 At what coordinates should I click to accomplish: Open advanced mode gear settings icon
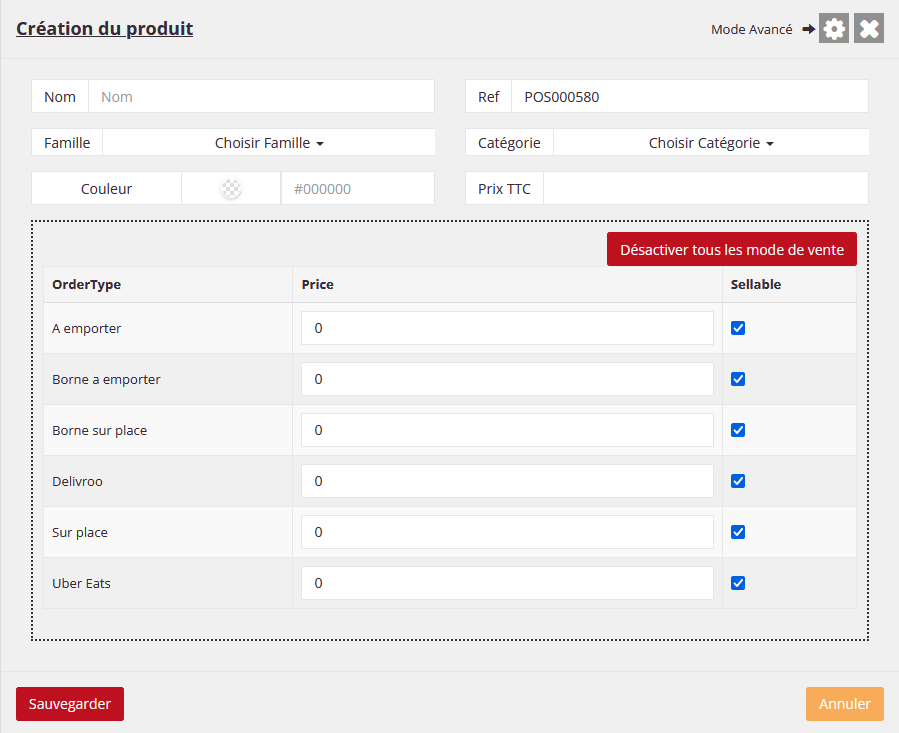(x=834, y=29)
